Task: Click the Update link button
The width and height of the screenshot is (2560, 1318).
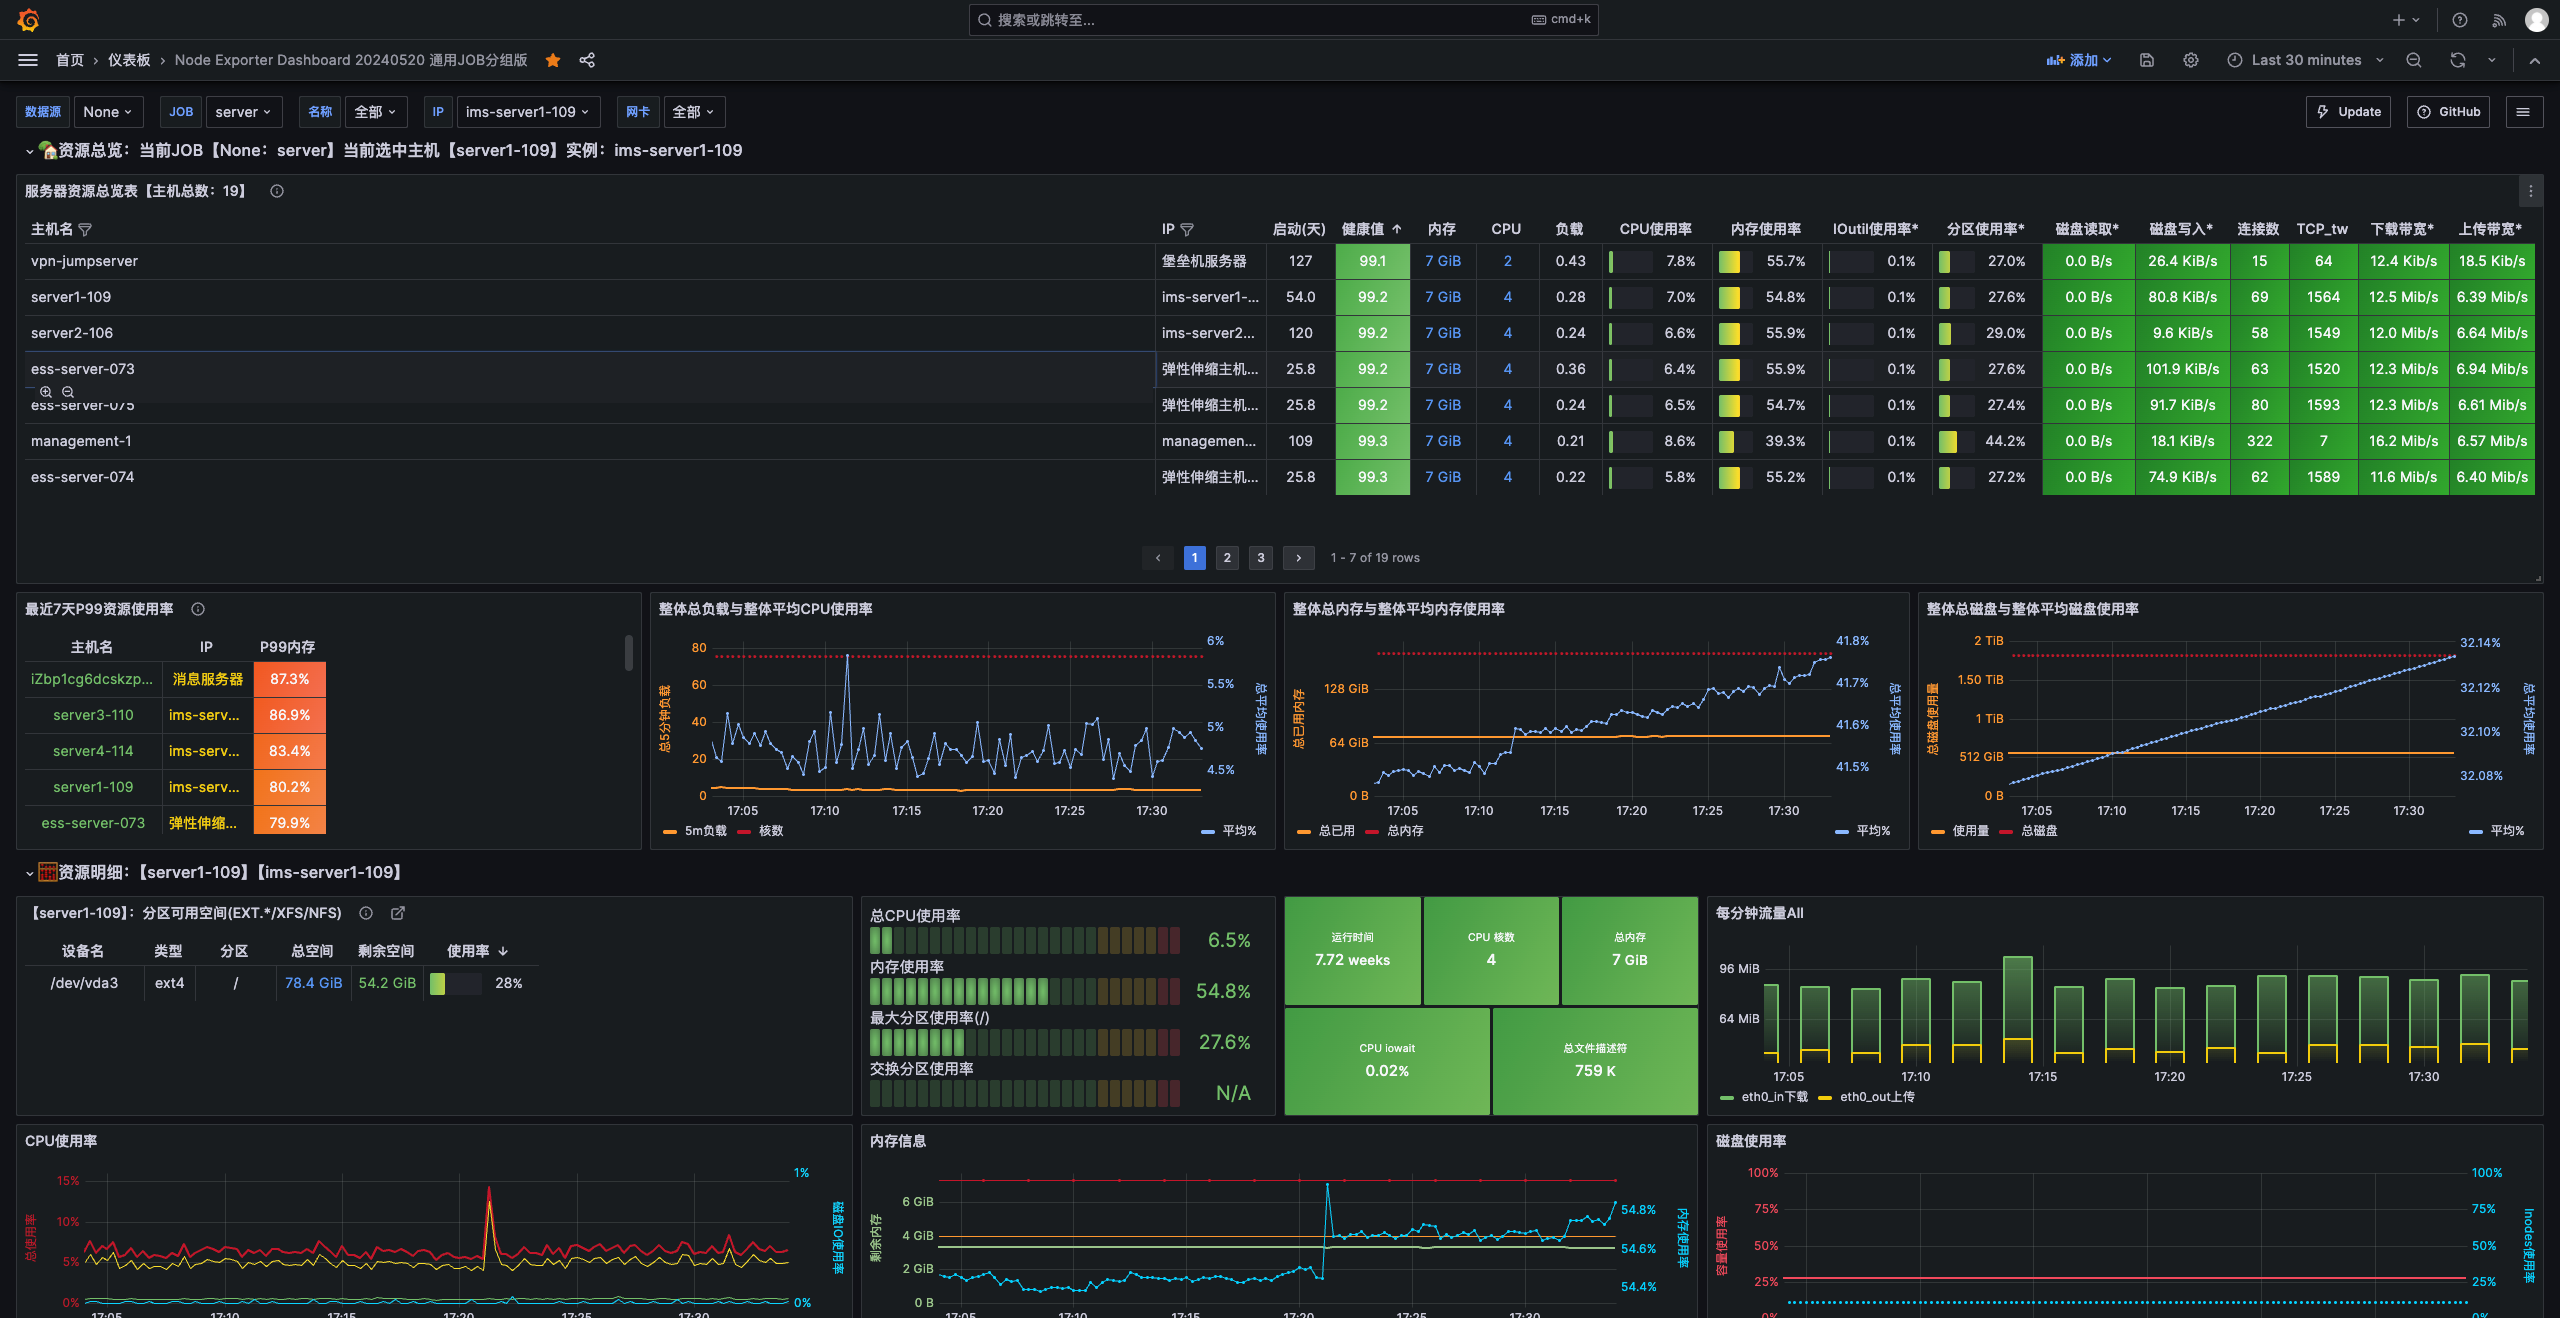Action: click(x=2348, y=112)
